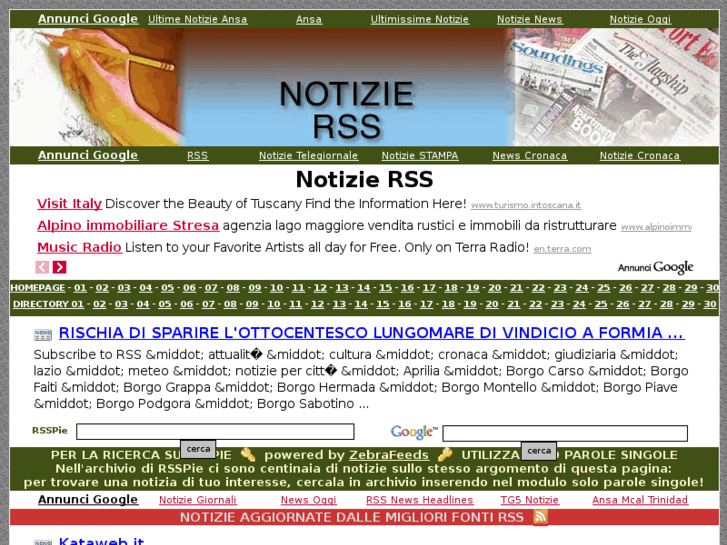Click news icon beside Rischia di sparire headline
Screen dimensions: 727x545
pyautogui.click(x=43, y=334)
